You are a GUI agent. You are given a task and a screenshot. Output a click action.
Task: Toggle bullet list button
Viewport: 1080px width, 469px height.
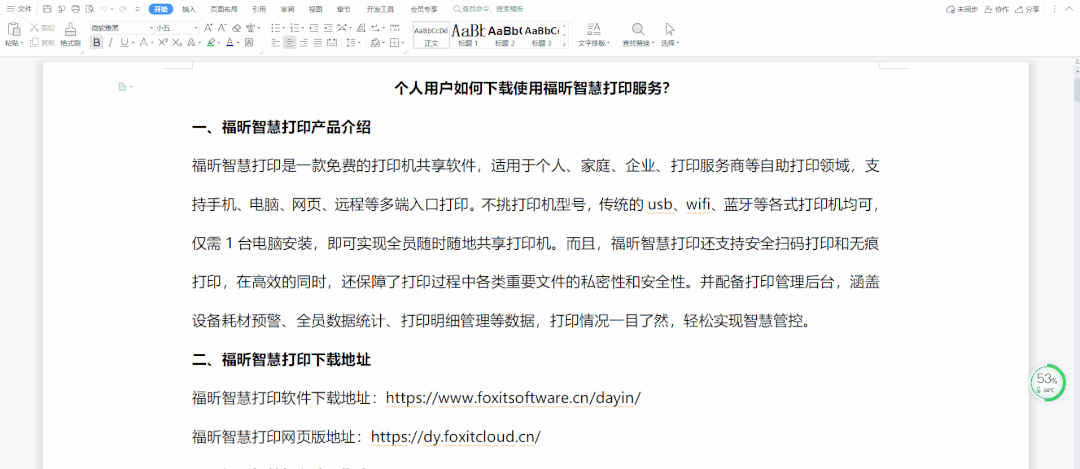tap(276, 28)
